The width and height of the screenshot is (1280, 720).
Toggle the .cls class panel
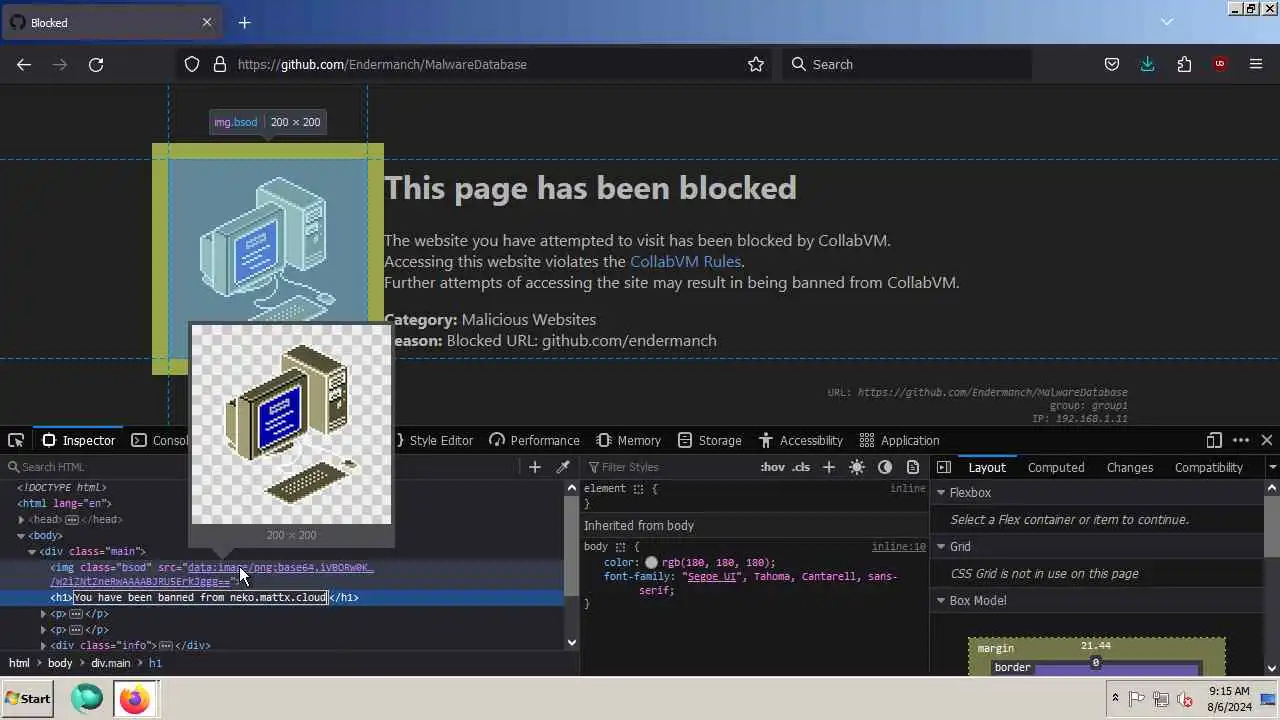tap(801, 467)
